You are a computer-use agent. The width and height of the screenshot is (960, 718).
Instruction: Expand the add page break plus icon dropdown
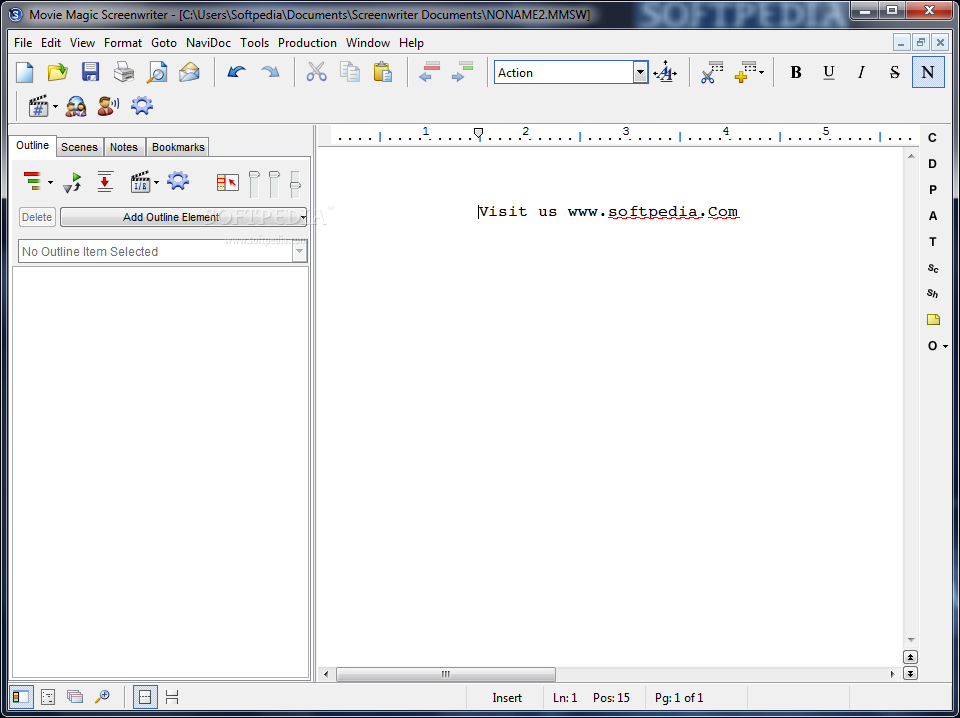(x=761, y=73)
